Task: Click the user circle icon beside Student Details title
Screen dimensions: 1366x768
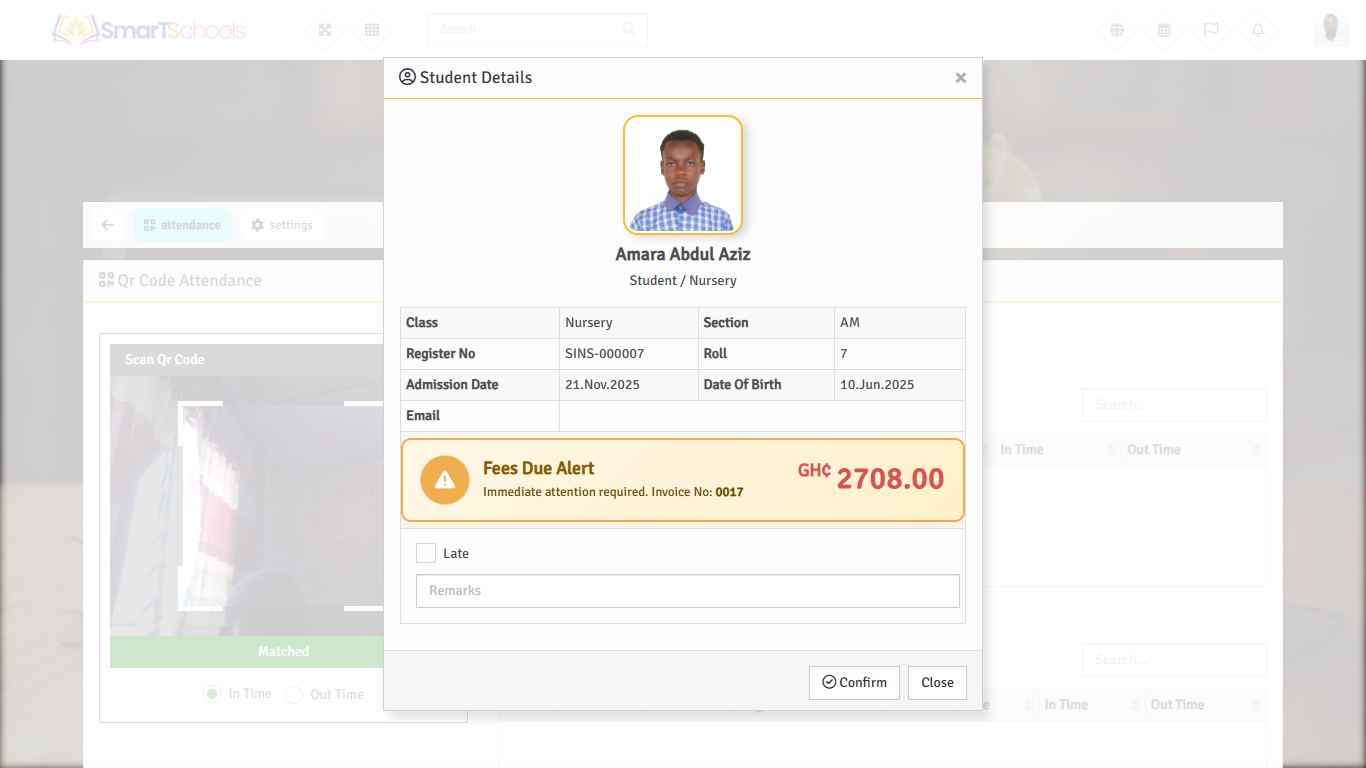Action: click(407, 77)
